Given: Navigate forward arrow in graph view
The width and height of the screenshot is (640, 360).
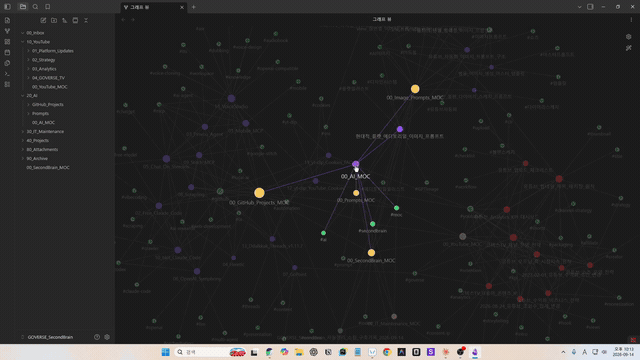Looking at the screenshot, I should click(133, 19).
